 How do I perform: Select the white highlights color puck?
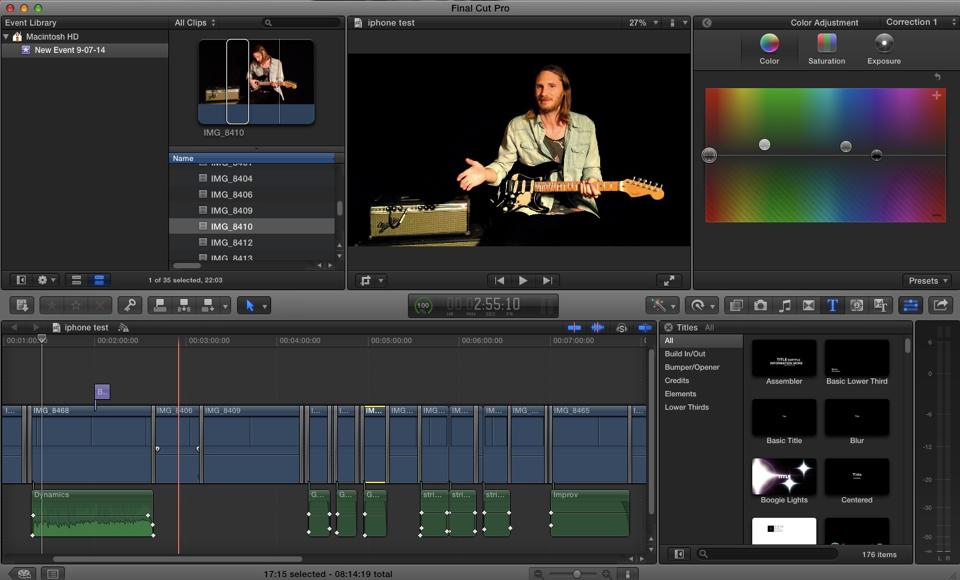(764, 145)
